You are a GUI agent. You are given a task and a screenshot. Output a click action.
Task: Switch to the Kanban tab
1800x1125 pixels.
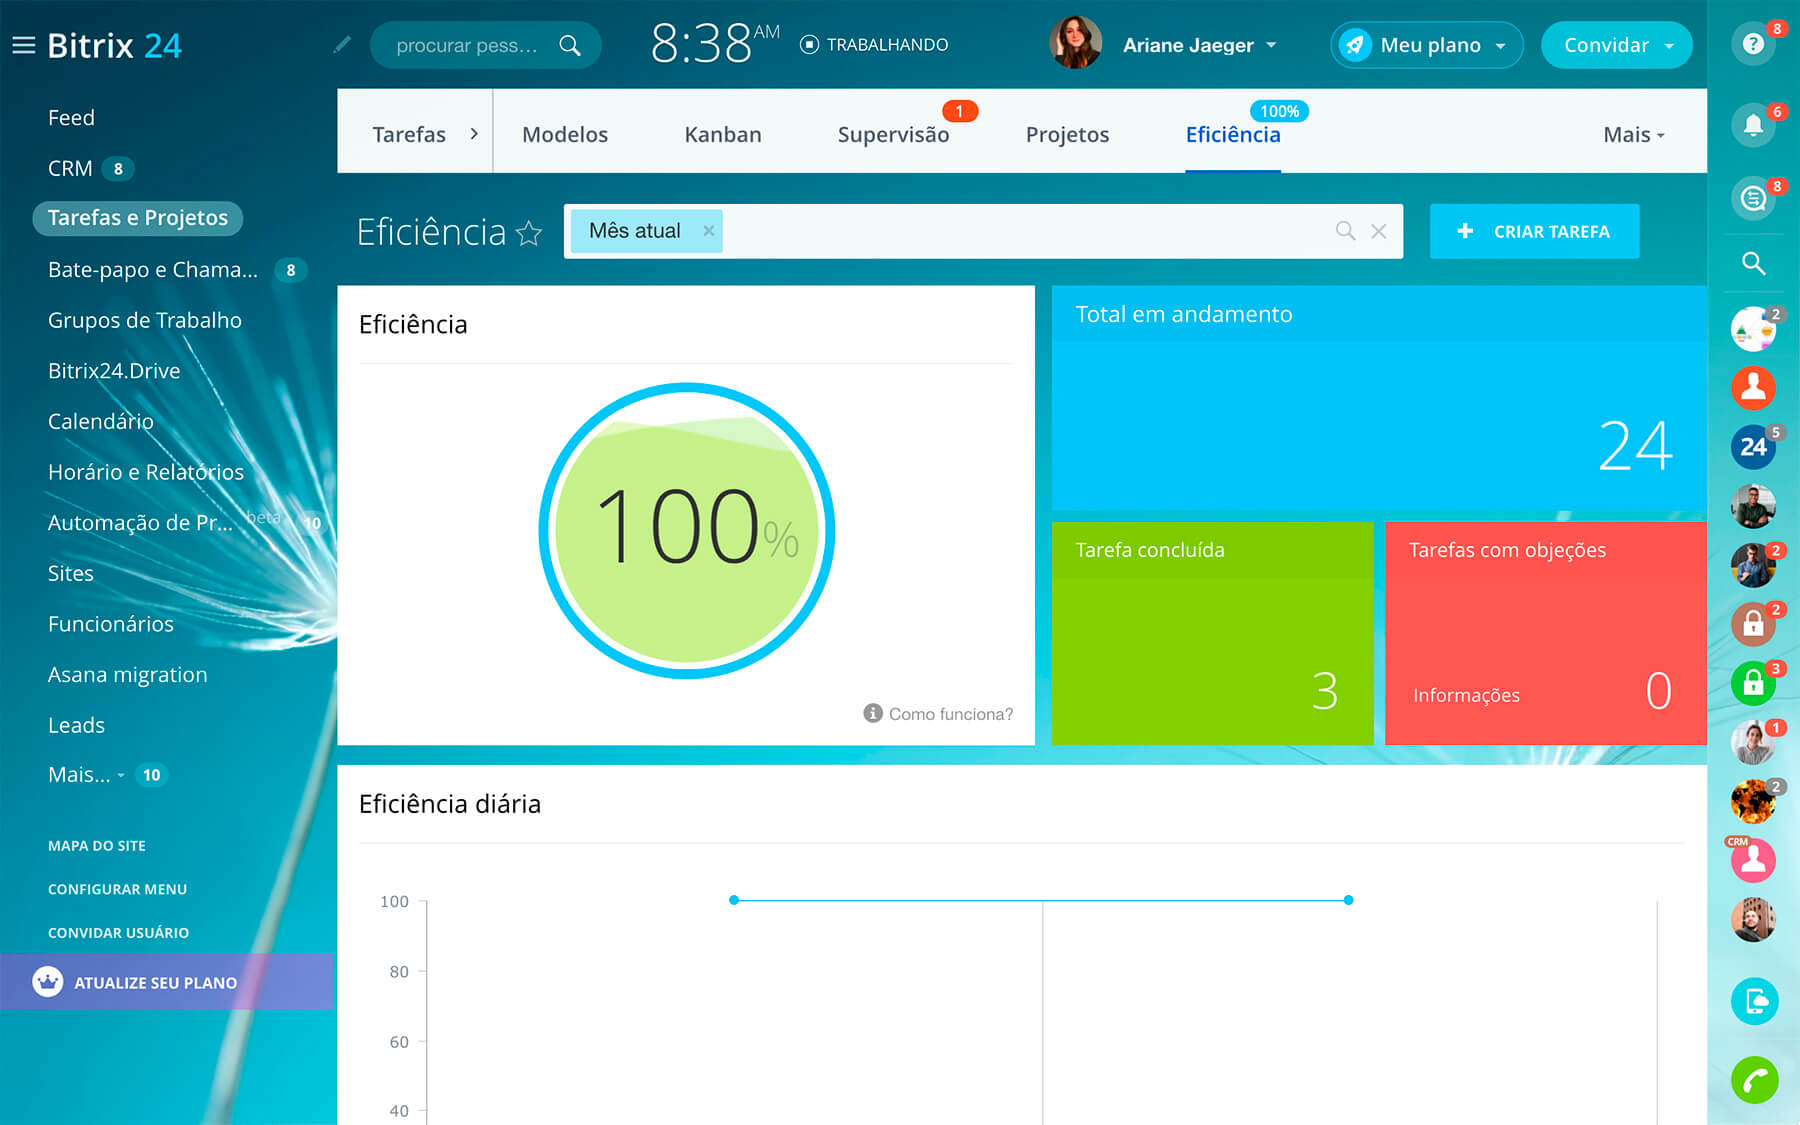click(722, 135)
